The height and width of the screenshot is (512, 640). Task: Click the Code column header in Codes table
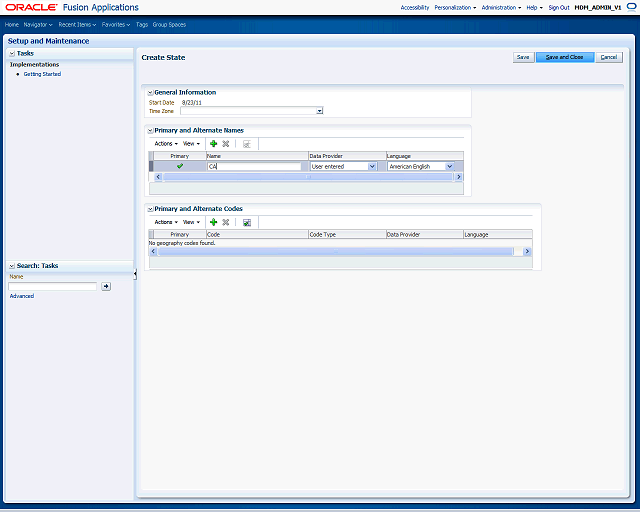[x=257, y=234]
